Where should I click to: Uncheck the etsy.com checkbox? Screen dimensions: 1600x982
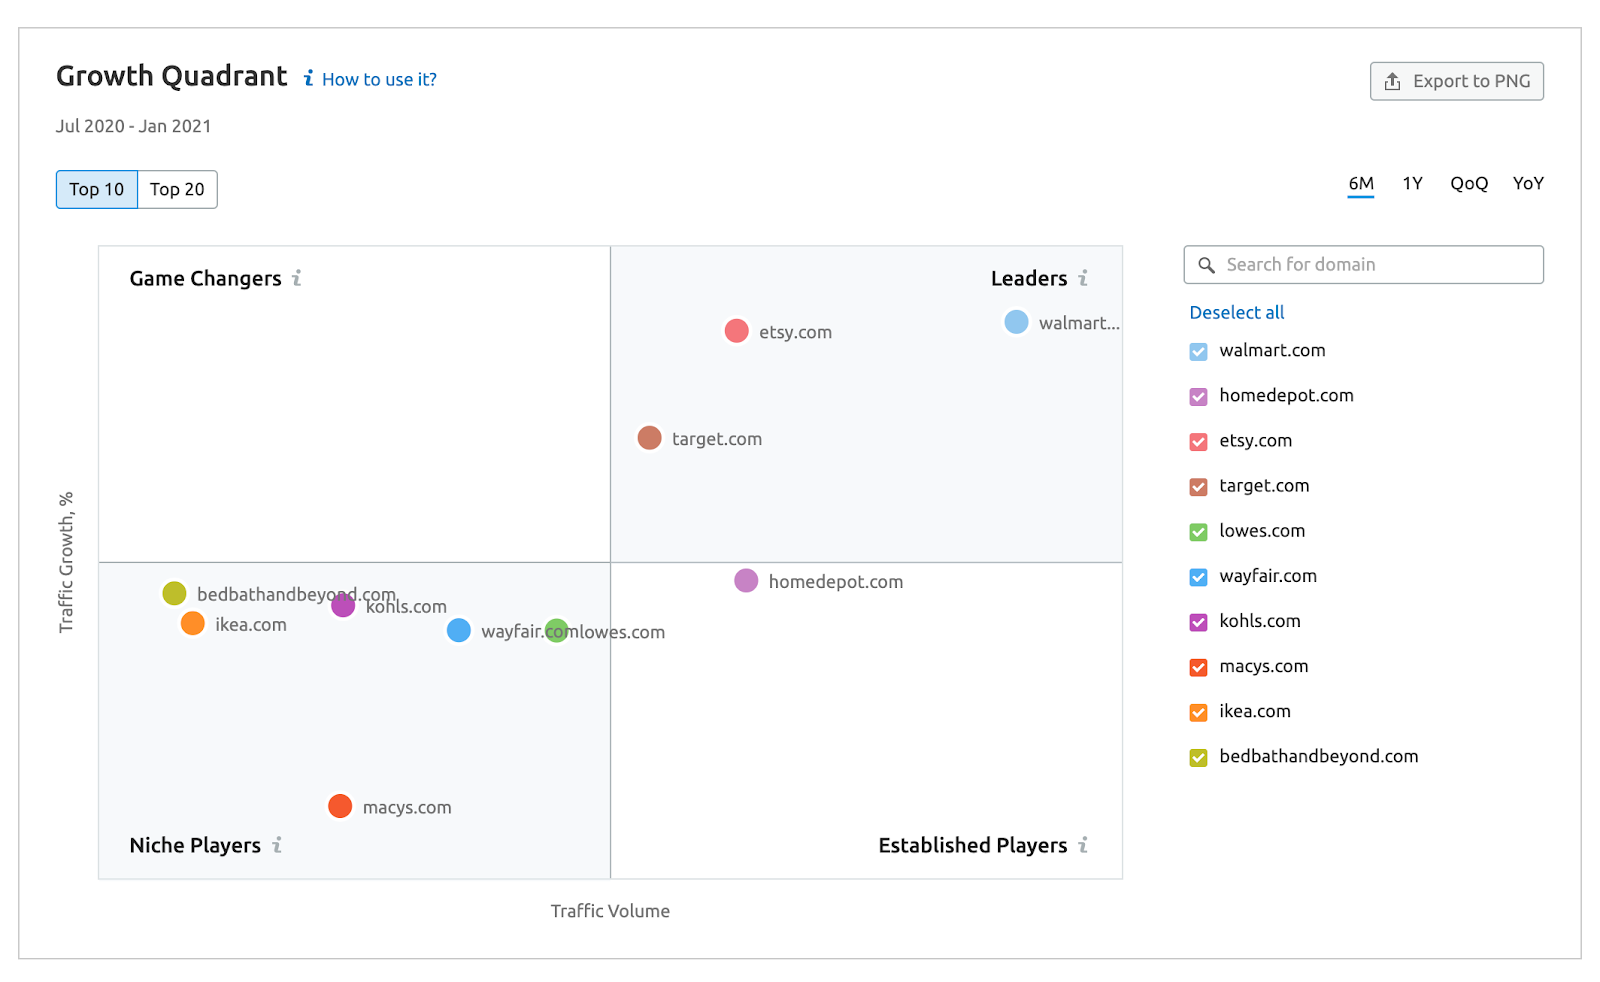coord(1198,442)
